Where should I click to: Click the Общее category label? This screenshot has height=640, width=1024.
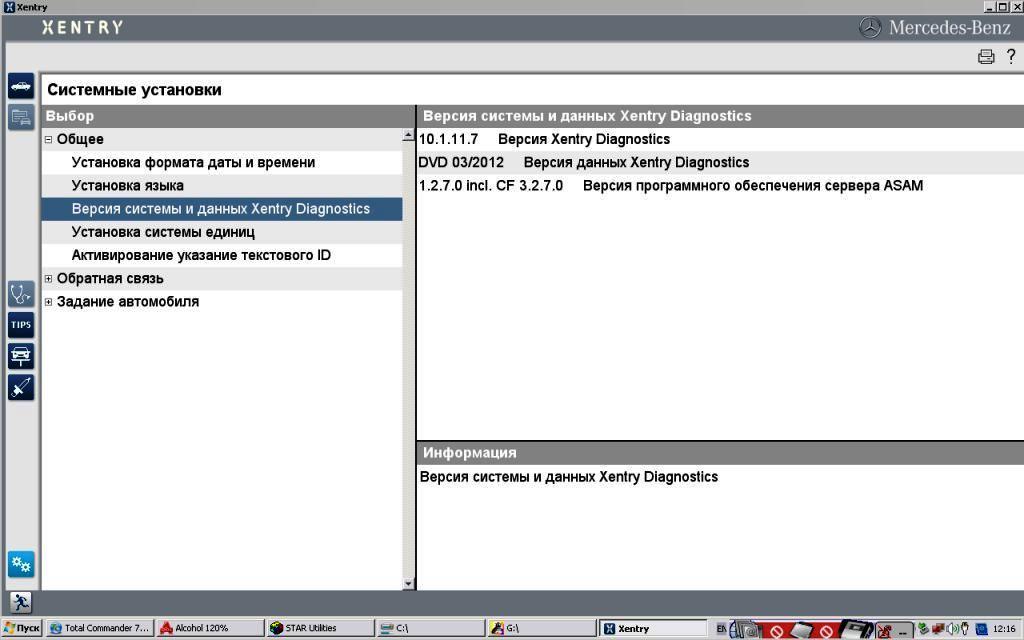[80, 139]
